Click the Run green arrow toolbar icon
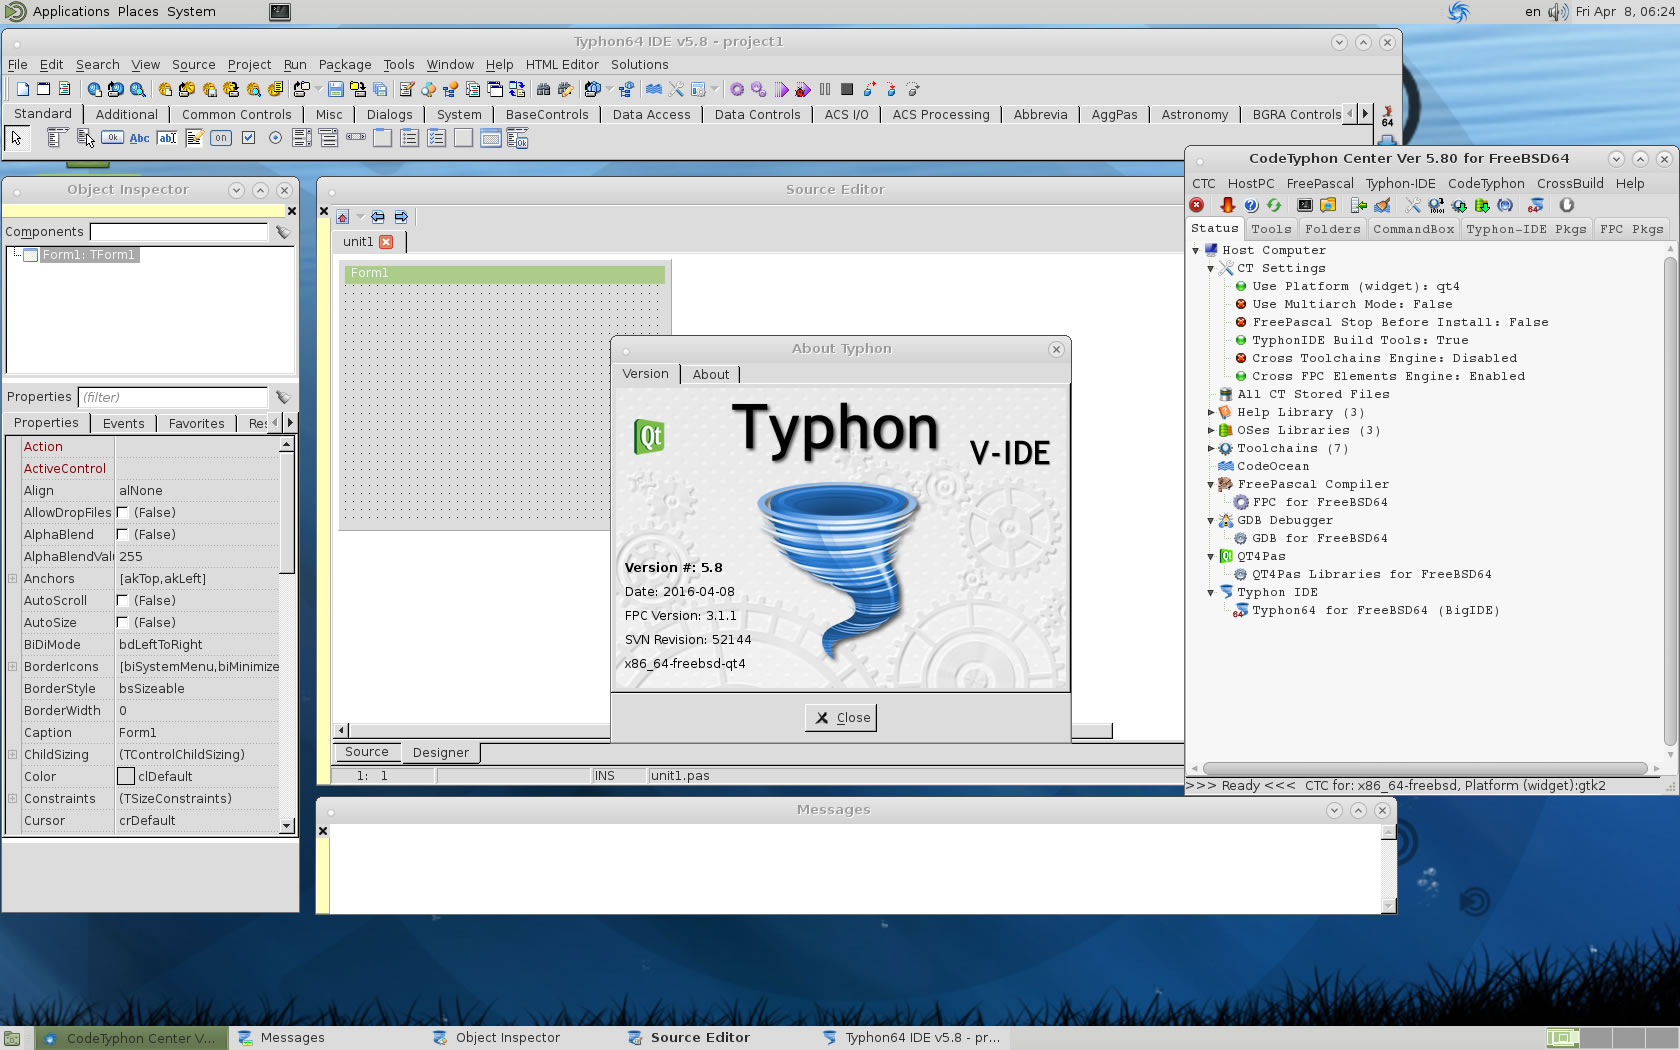 click(x=781, y=89)
